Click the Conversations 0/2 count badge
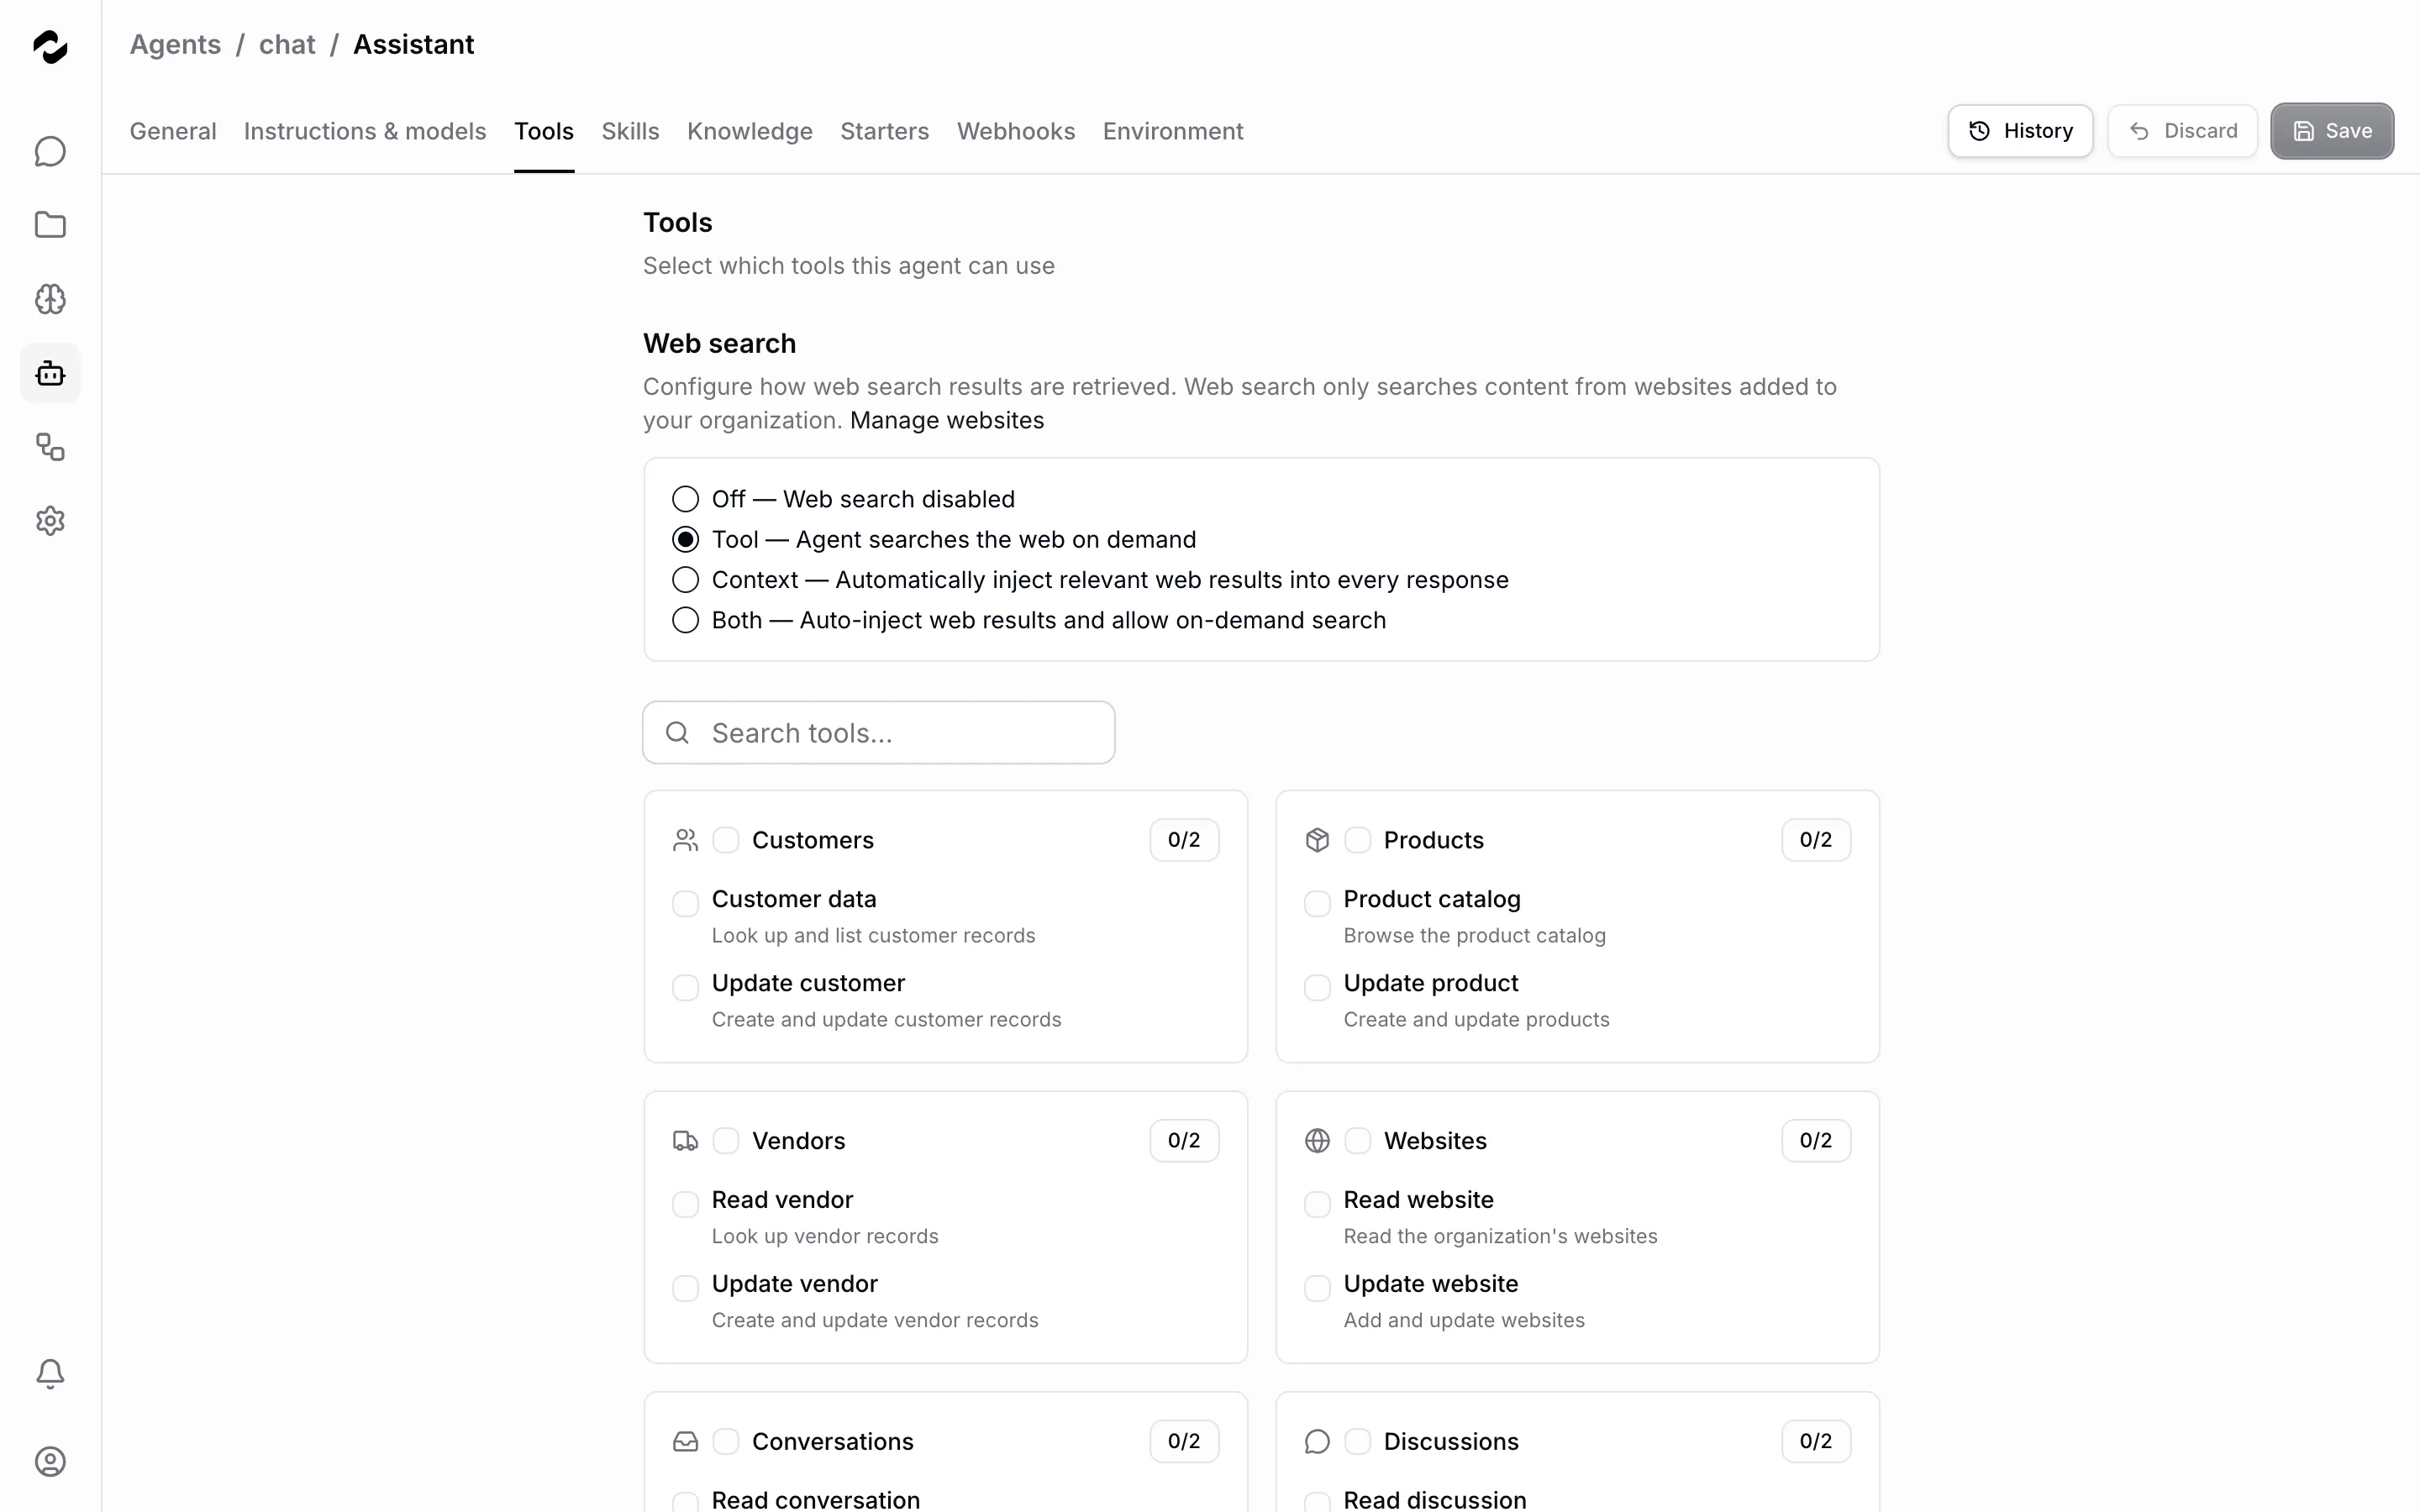Image resolution: width=2420 pixels, height=1512 pixels. coord(1184,1442)
